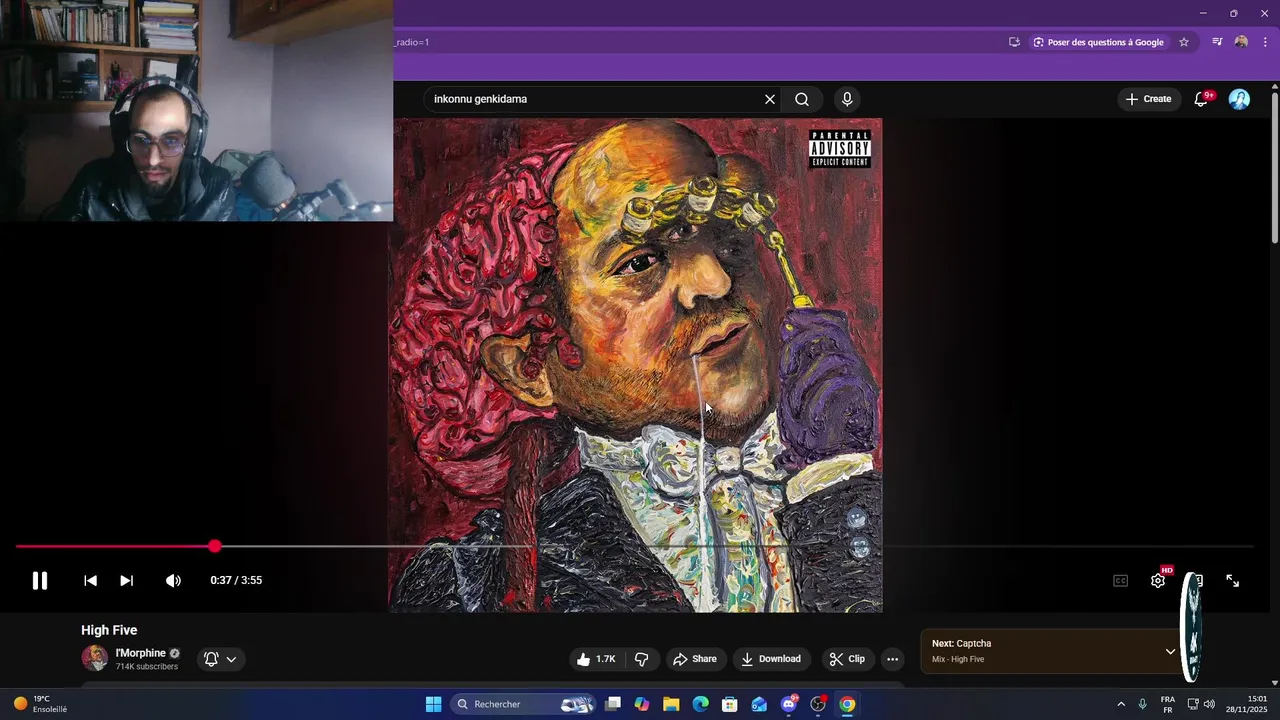Open Microsoft Store from the taskbar

730,704
